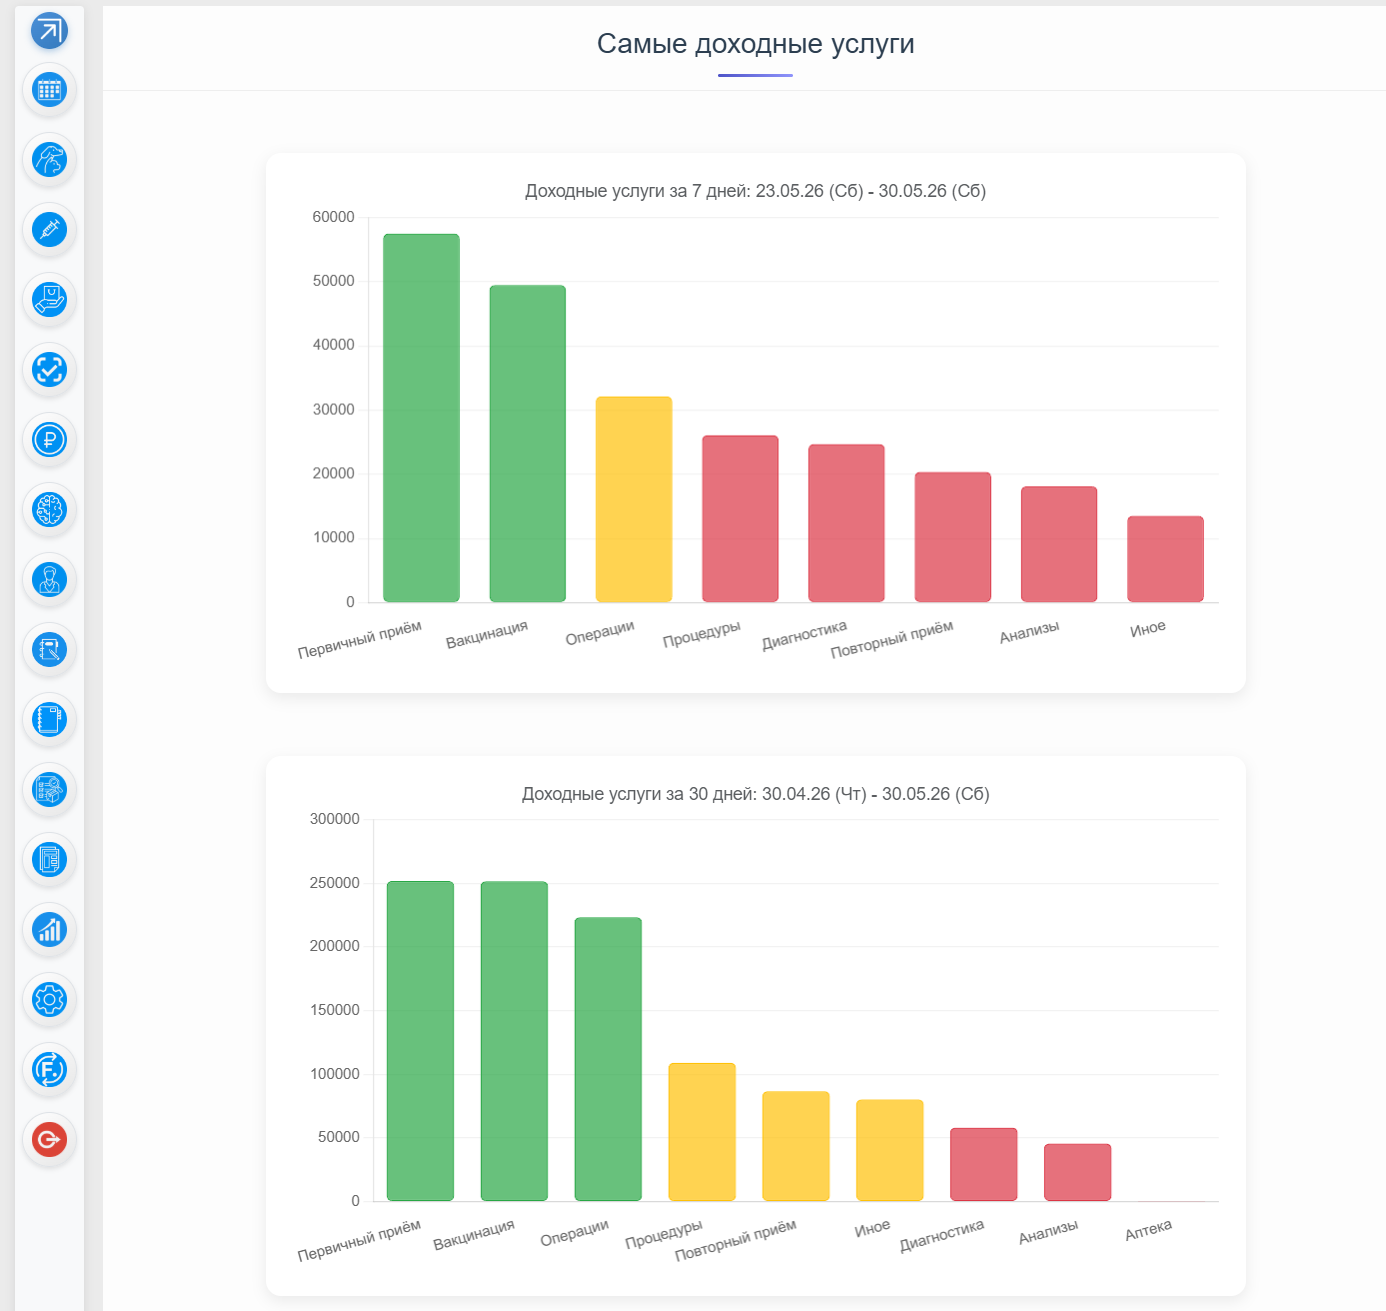
Task: Click the circular F refresh icon
Action: (49, 1070)
